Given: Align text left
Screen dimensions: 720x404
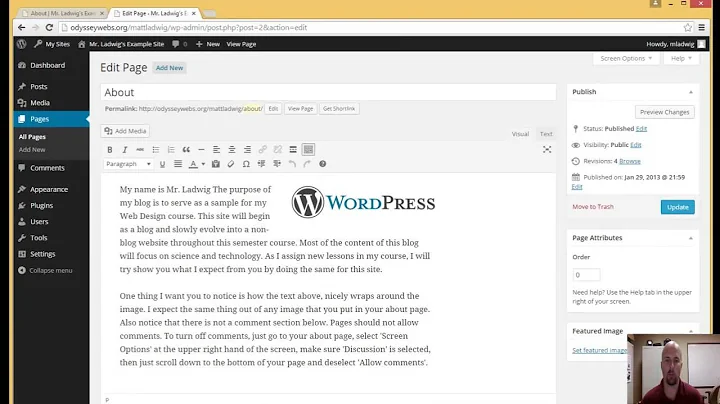Looking at the screenshot, I should [216, 150].
